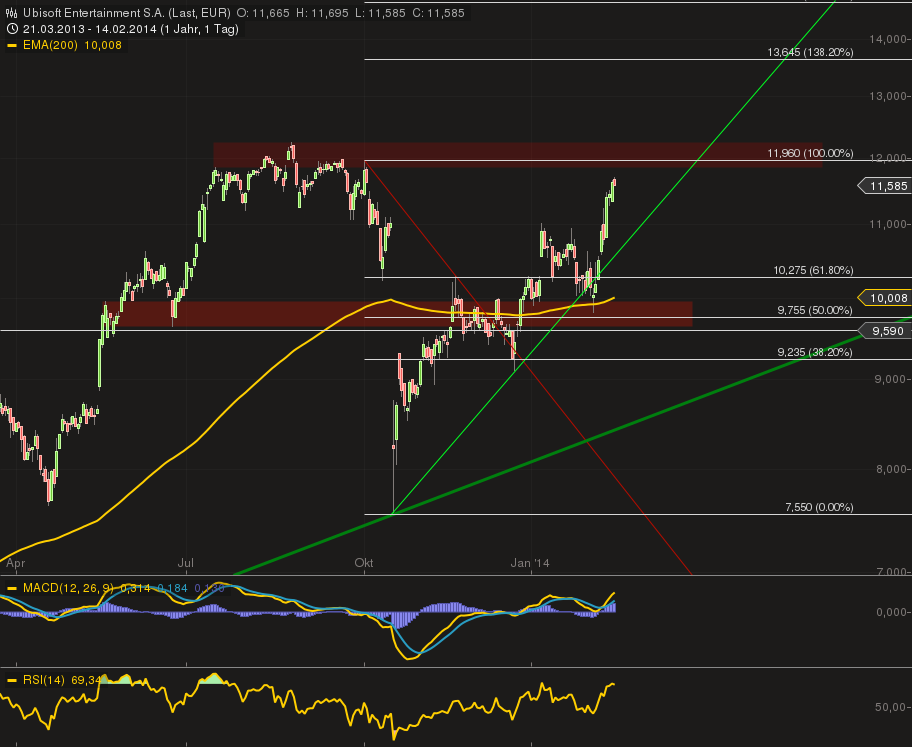The width and height of the screenshot is (912, 747).
Task: Click the clock icon showing date range
Action: 10,30
